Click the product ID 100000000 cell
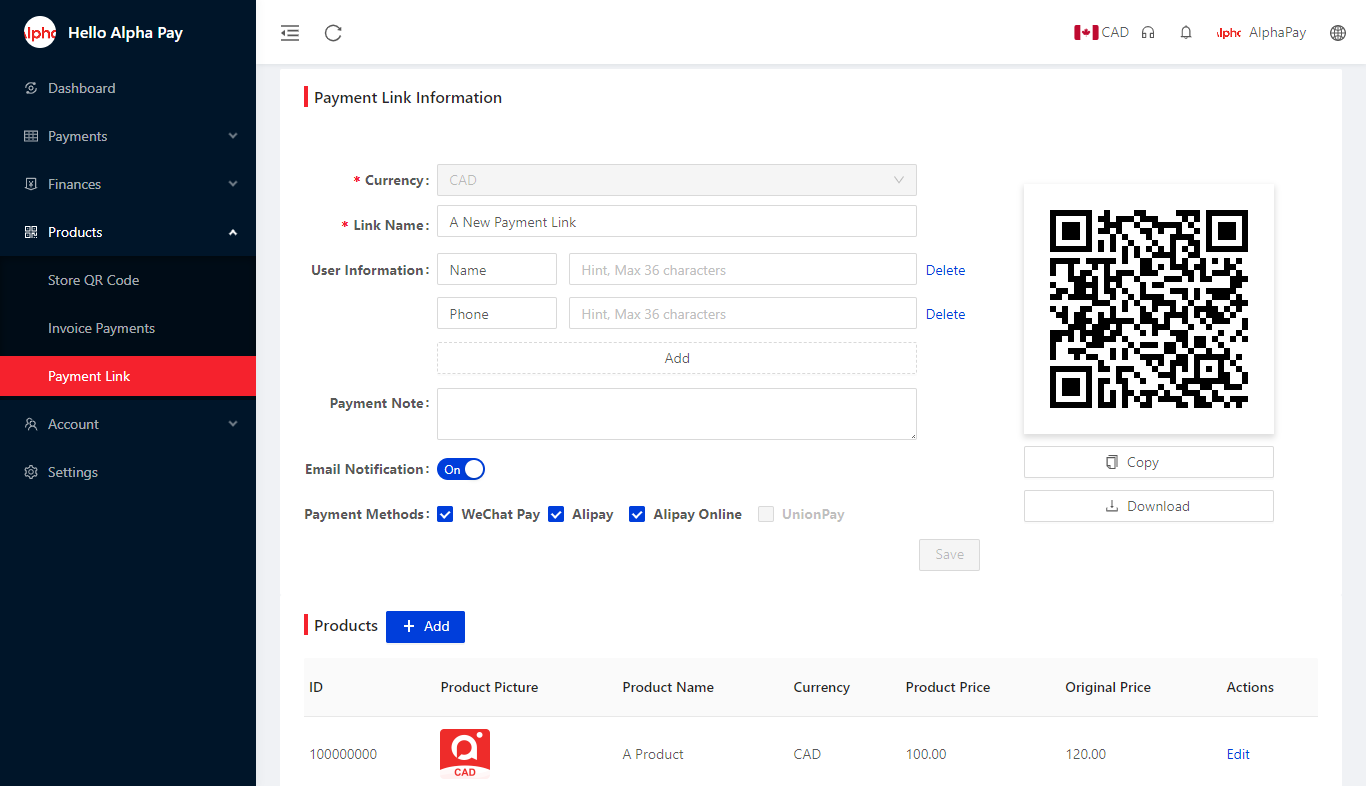Screen dimensions: 1366x786 coord(343,754)
